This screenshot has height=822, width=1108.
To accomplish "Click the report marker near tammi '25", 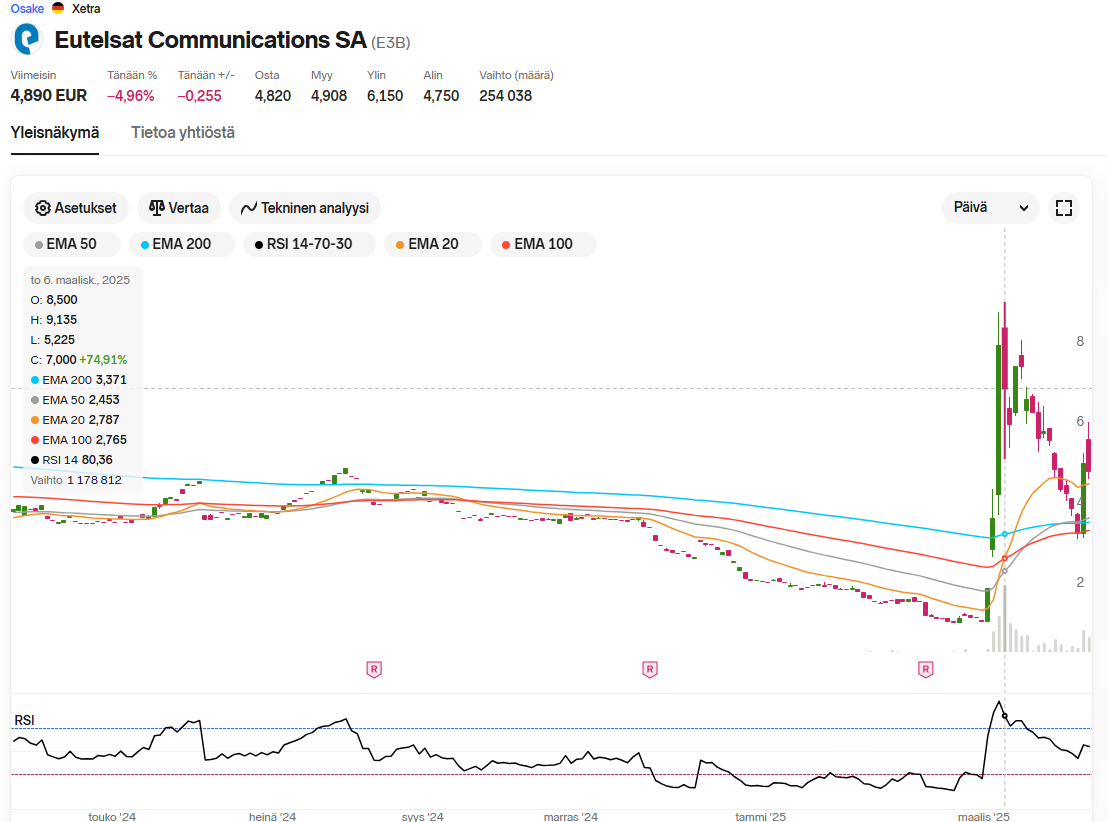I will click(x=926, y=669).
